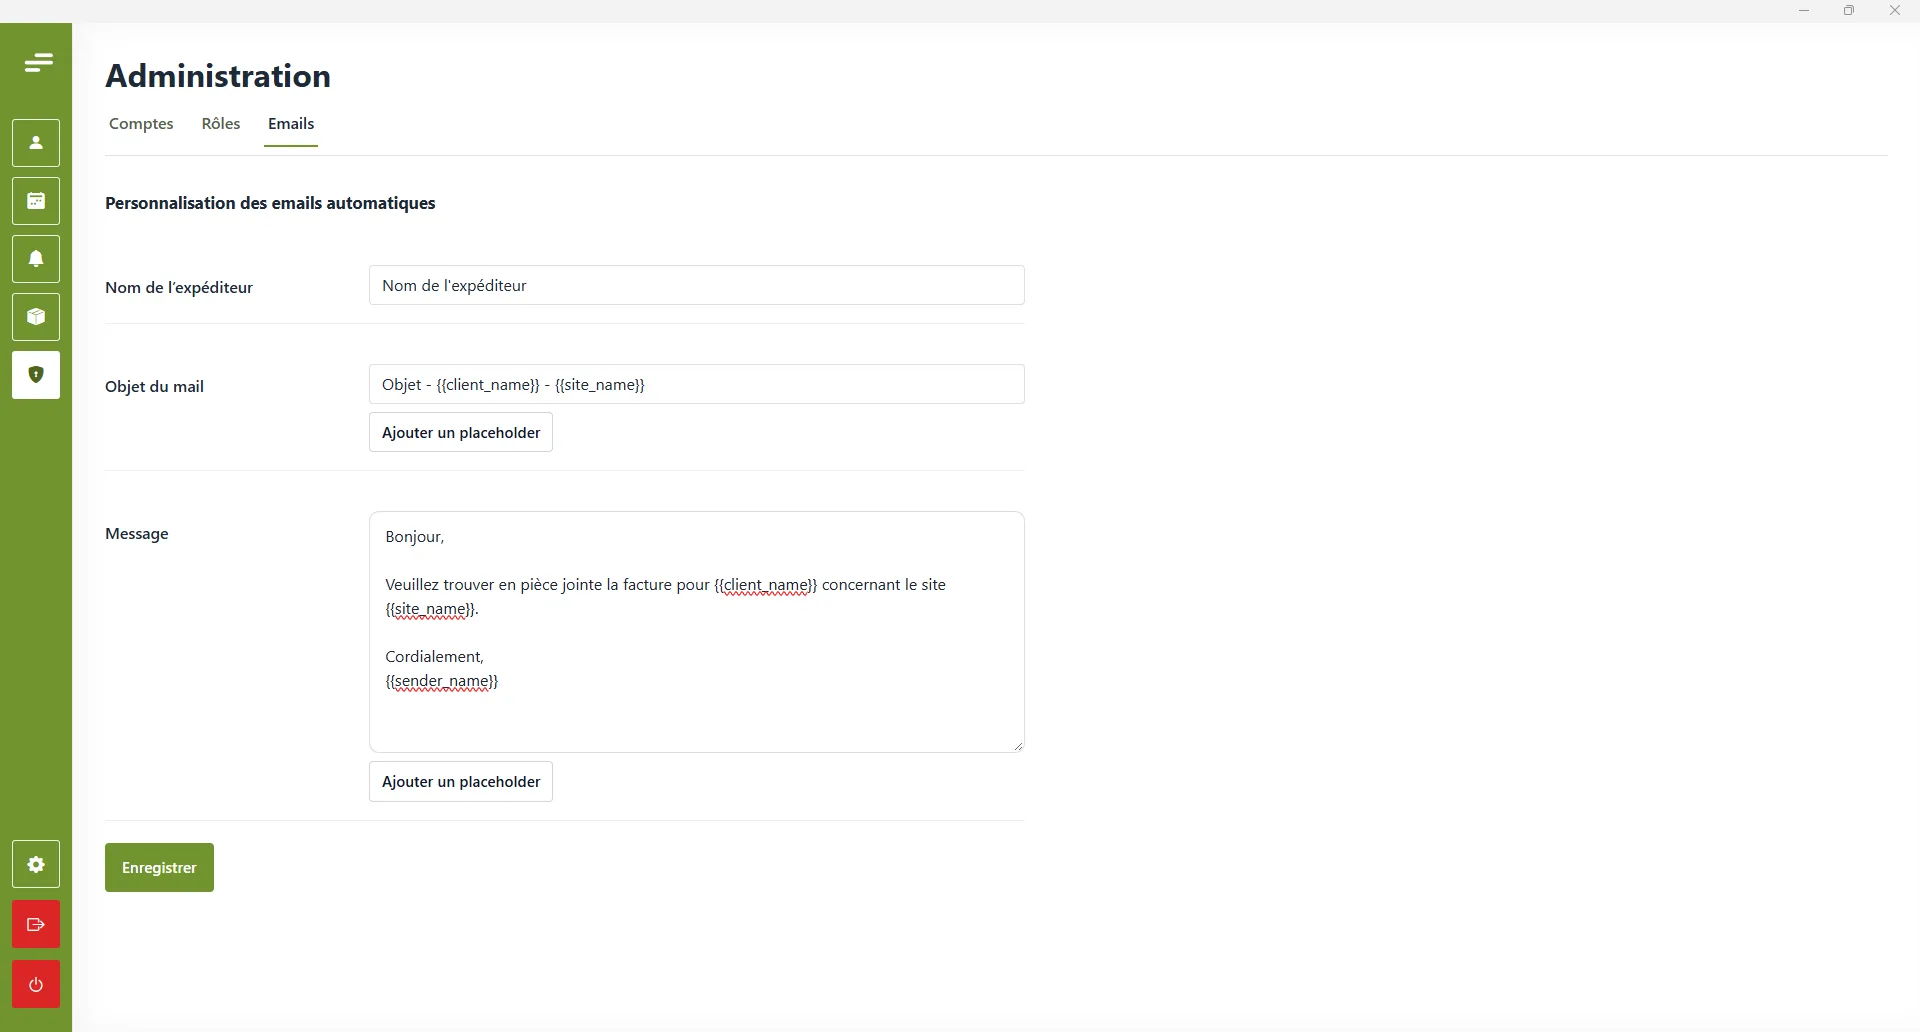Select the Emails tab
Viewport: 1920px width, 1032px height.
click(291, 124)
